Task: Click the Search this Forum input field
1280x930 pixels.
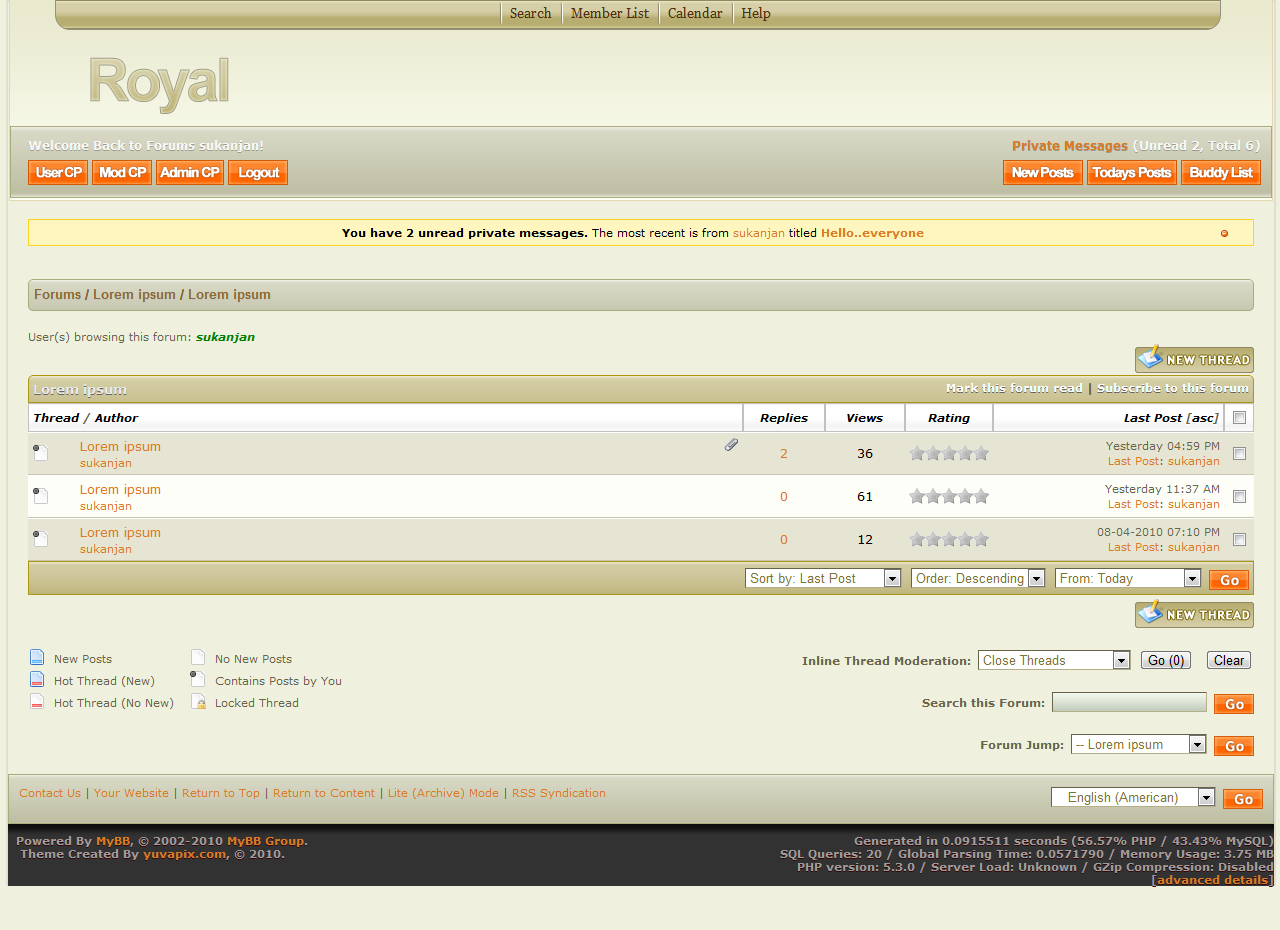Action: click(1129, 703)
